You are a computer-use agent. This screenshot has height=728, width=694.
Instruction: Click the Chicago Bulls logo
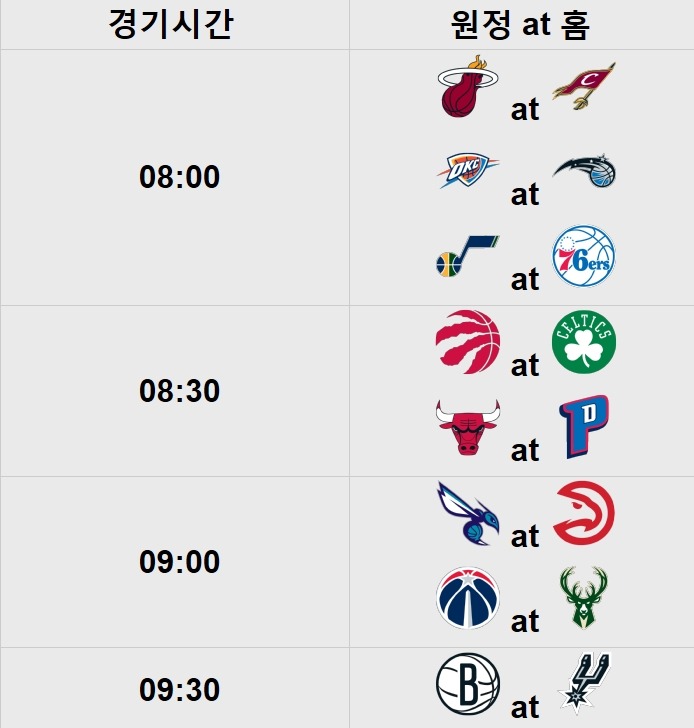467,428
